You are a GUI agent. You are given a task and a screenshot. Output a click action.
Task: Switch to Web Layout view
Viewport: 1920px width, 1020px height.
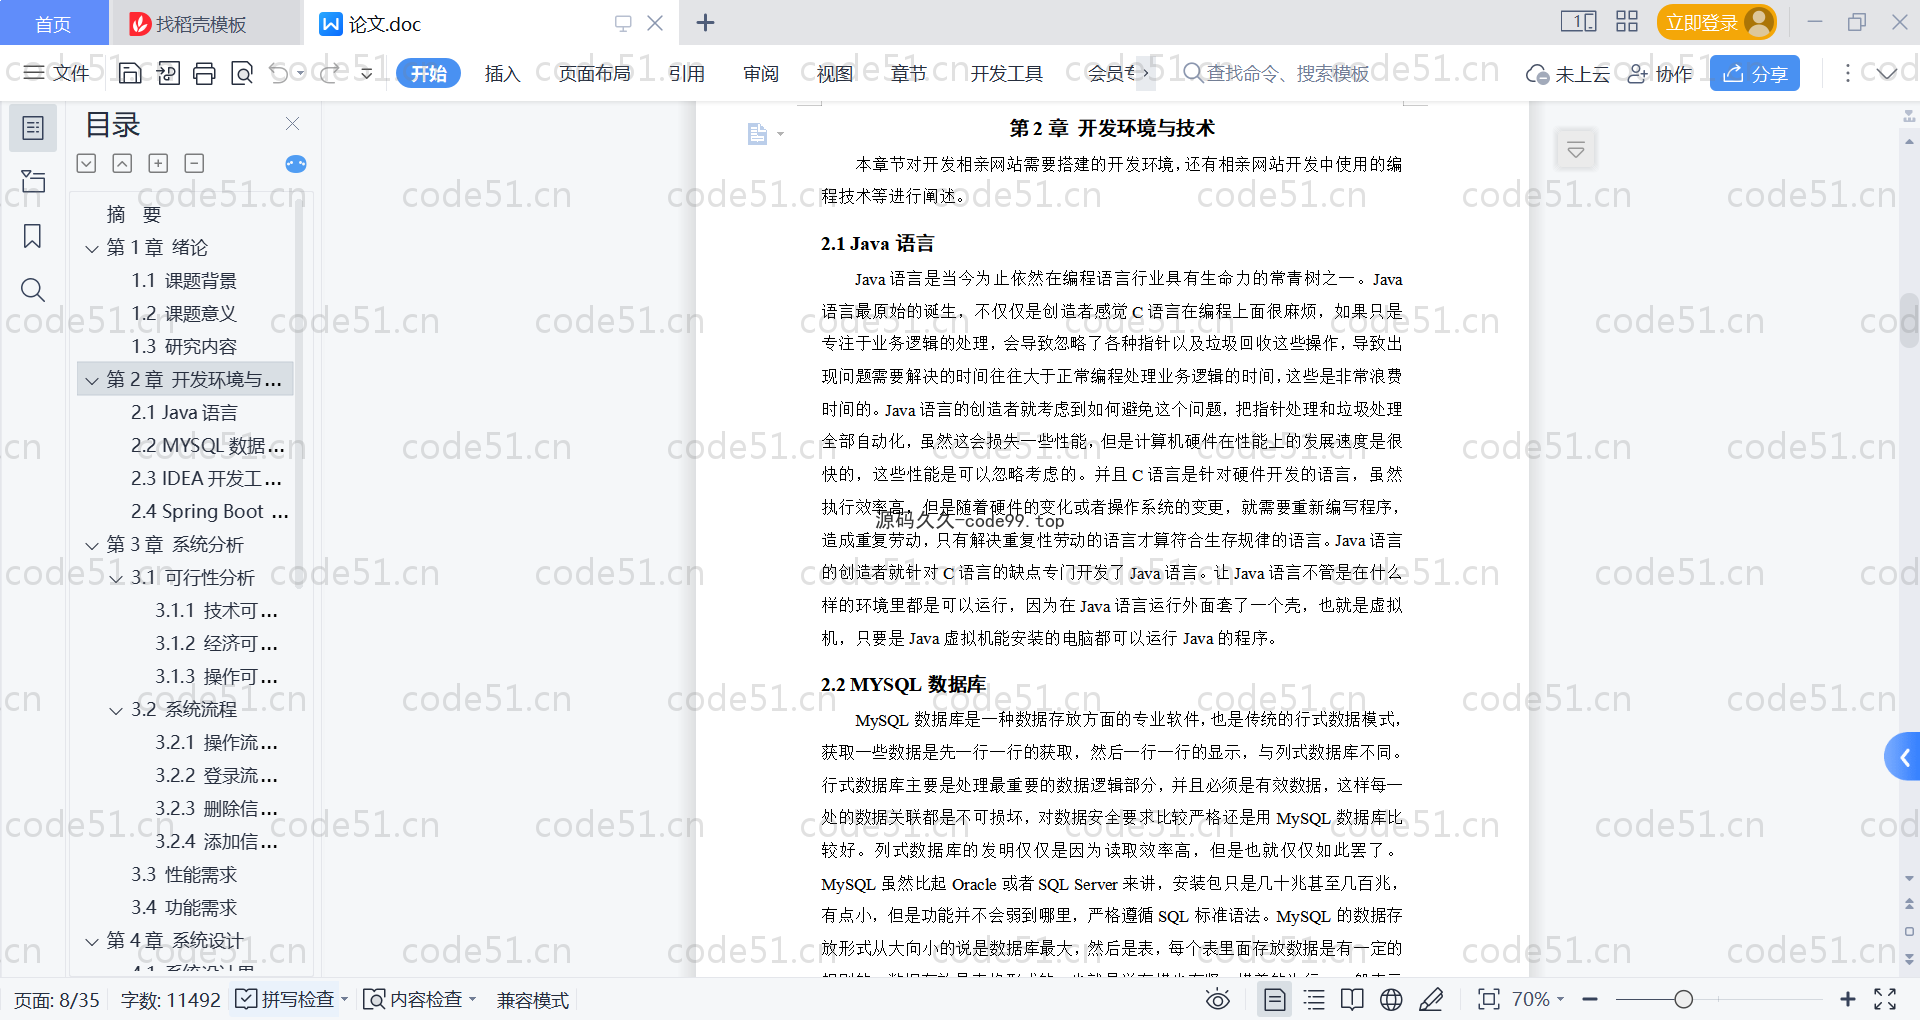coord(1391,999)
